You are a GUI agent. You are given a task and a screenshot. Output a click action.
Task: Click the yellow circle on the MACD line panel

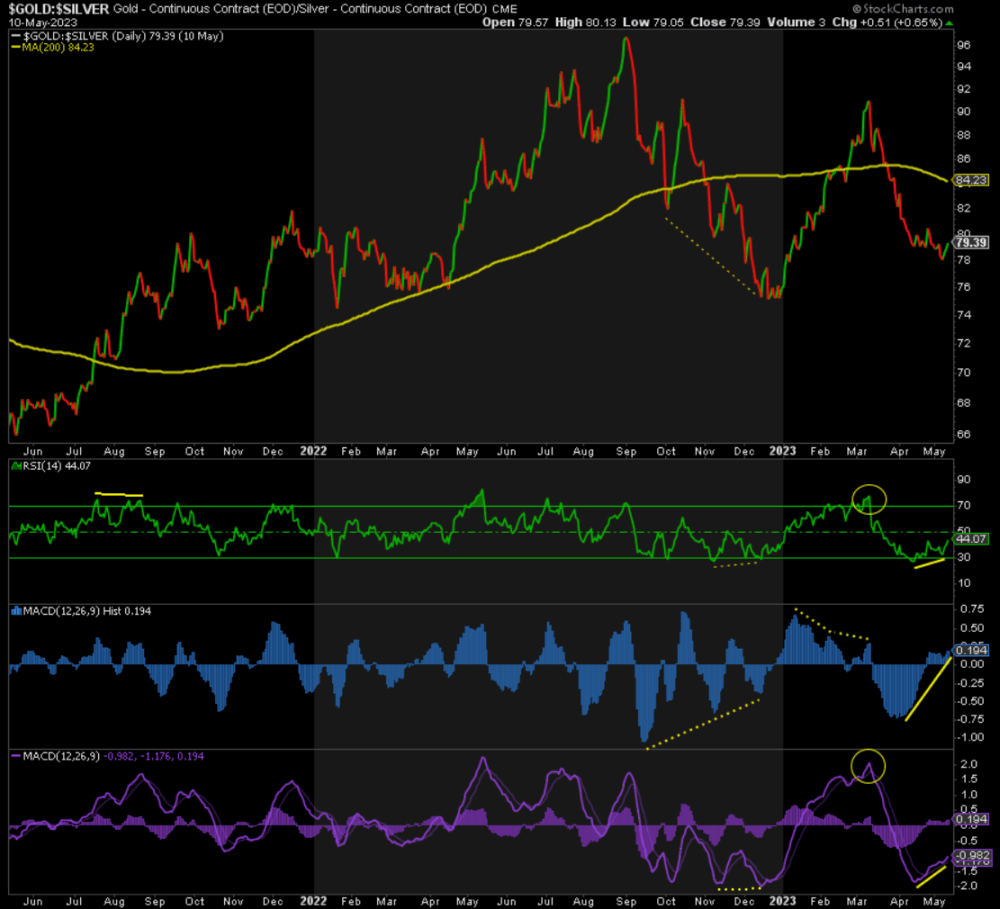click(869, 764)
